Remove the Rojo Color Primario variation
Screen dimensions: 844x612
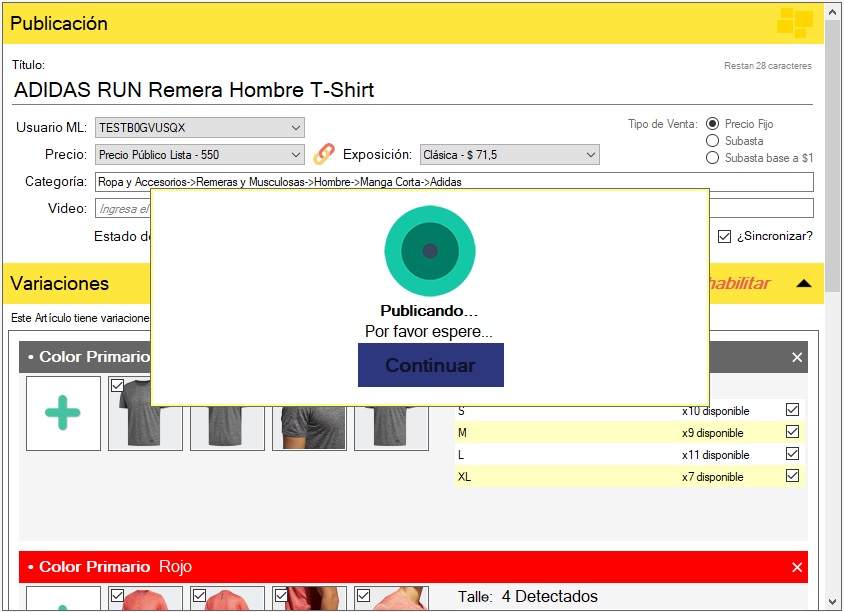[x=797, y=567]
